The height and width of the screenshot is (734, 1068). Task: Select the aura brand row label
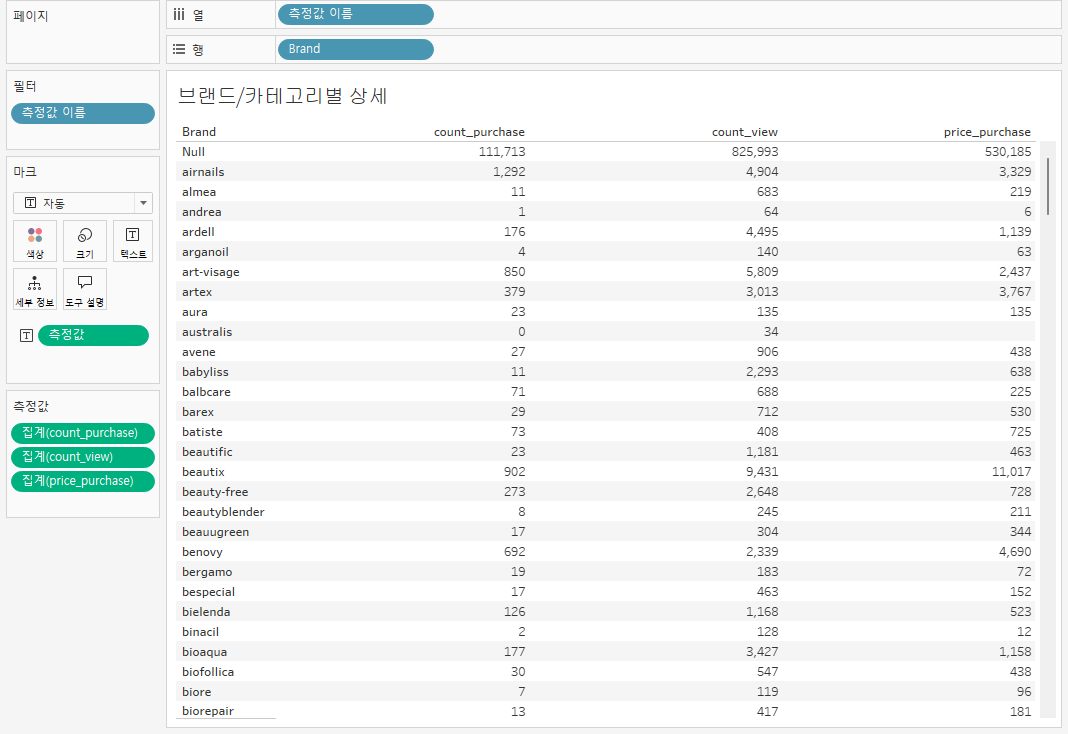(x=195, y=312)
